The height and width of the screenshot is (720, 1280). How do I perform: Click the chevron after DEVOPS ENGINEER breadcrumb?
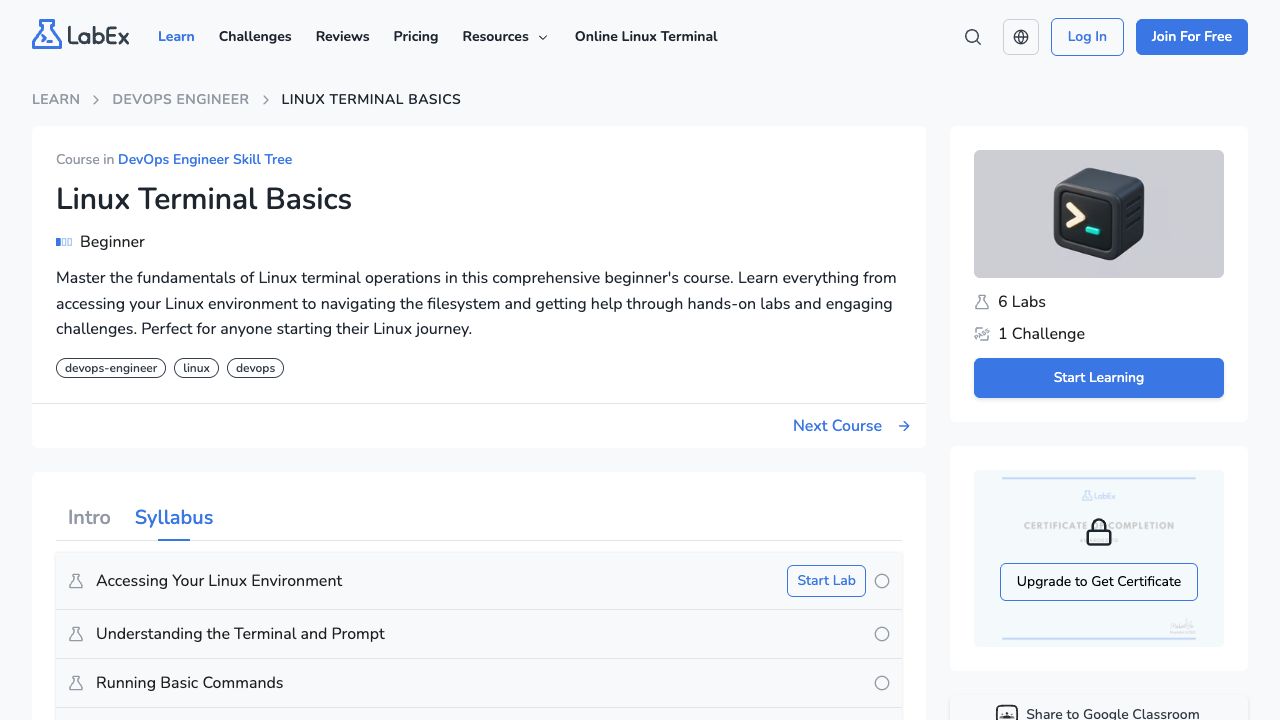point(266,100)
